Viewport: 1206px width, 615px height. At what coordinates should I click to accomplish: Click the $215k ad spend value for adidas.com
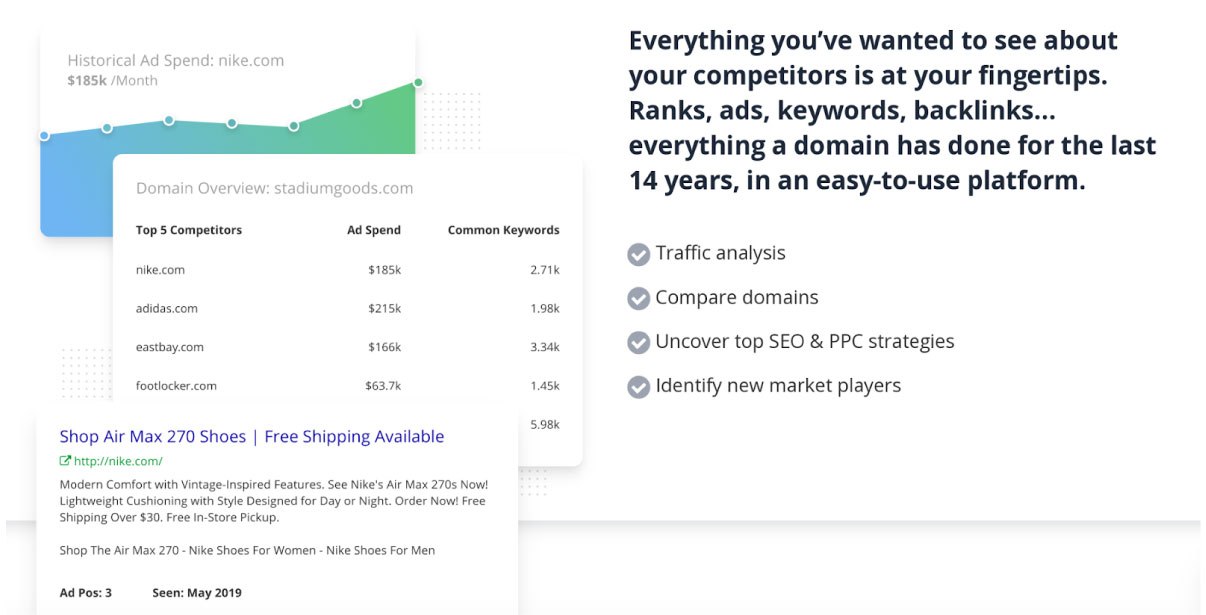(384, 308)
